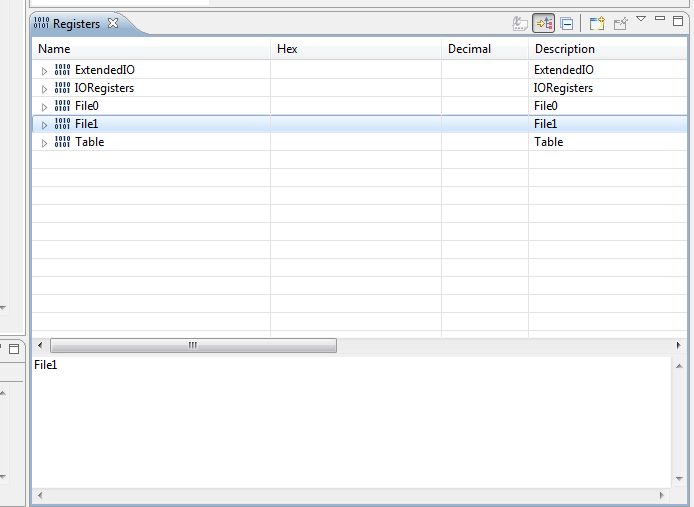Expand the IORegisters tree node

tap(44, 89)
